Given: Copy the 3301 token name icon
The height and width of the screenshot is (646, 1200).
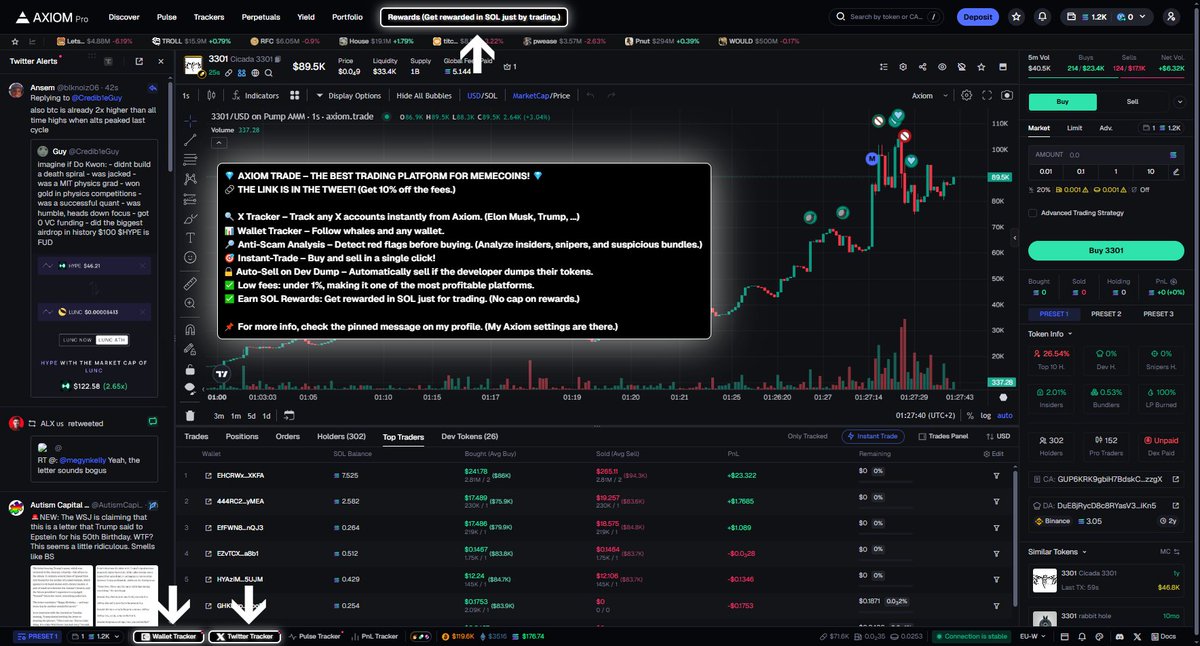Looking at the screenshot, I should (x=277, y=59).
